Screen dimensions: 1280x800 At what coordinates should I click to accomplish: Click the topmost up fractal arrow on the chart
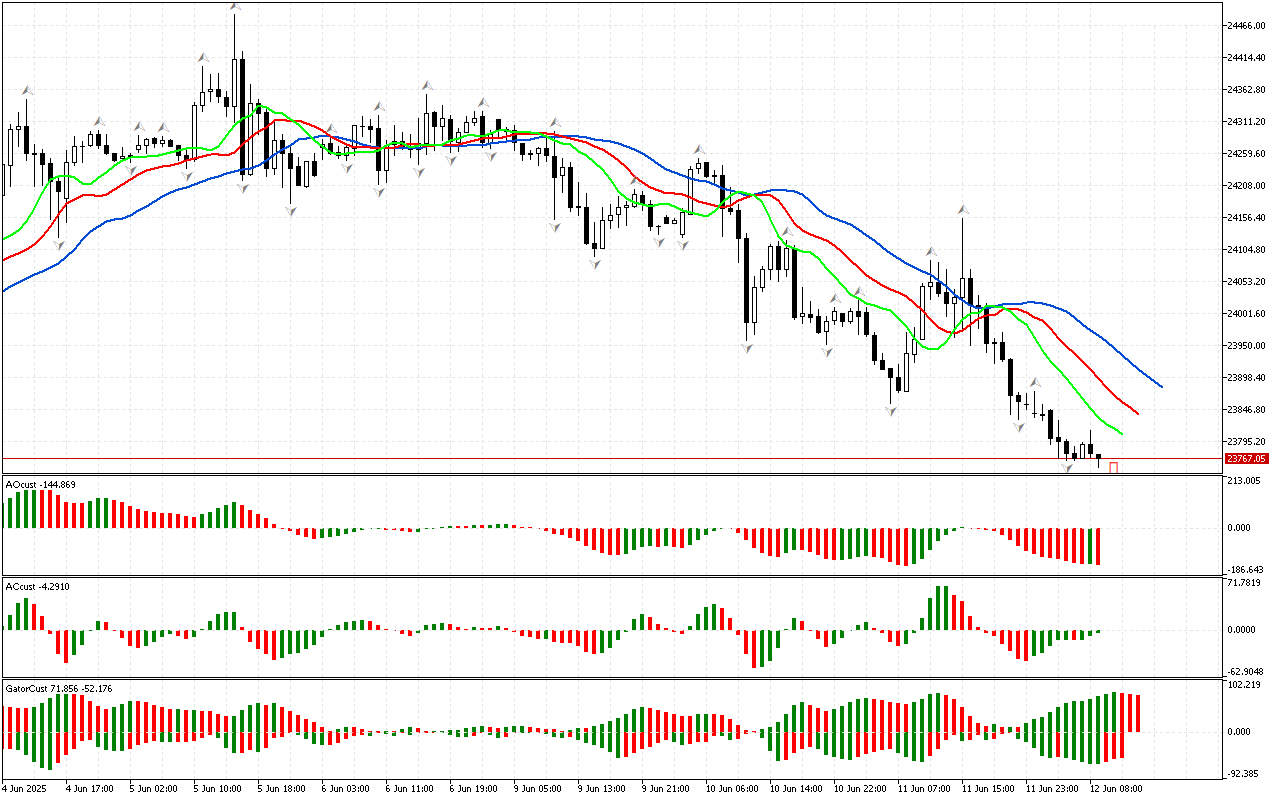[x=235, y=8]
